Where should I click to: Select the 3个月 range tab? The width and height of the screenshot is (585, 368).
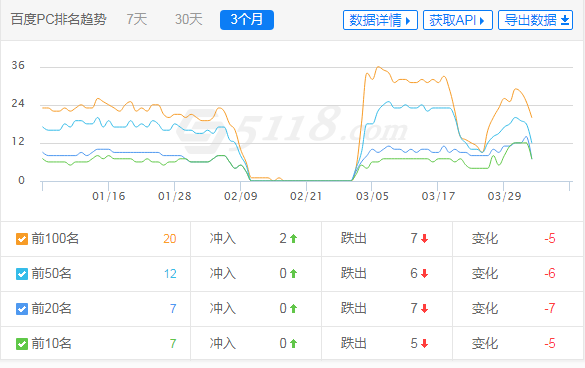(x=247, y=20)
